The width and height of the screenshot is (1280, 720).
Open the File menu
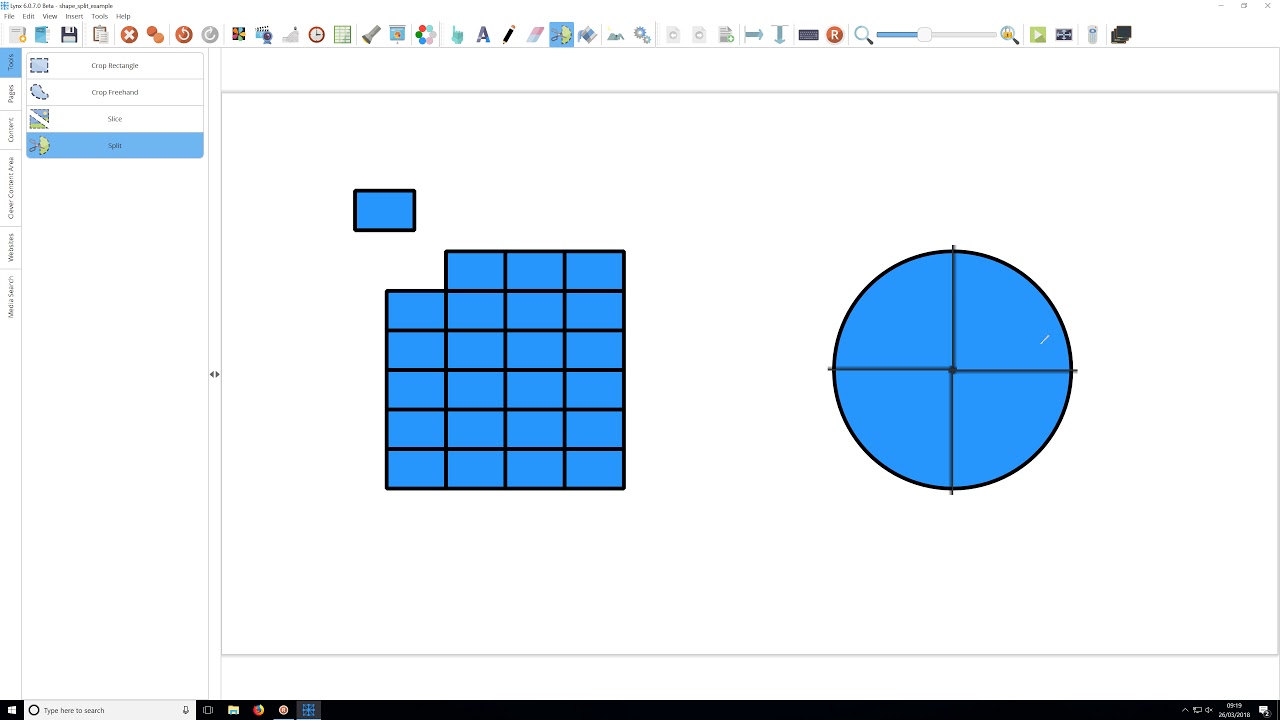(9, 16)
